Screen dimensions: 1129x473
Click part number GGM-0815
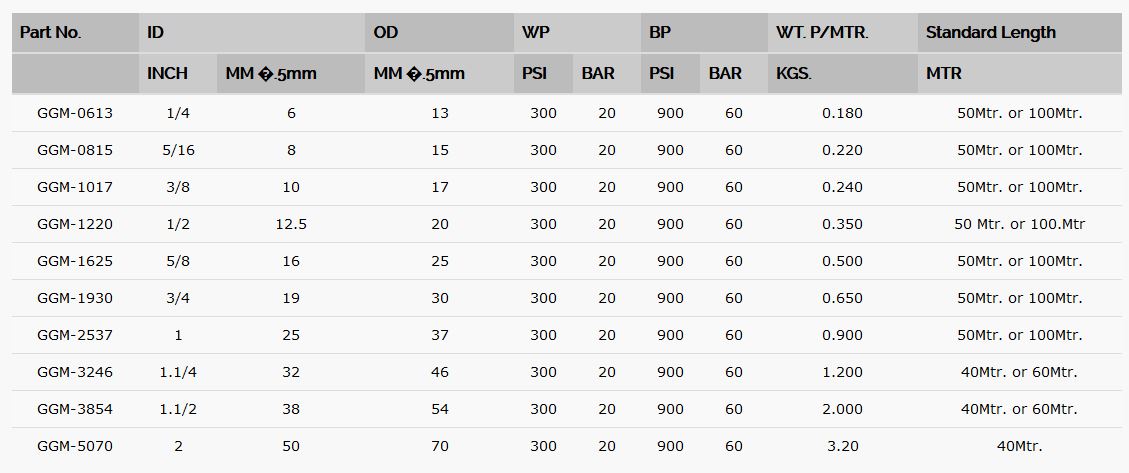tap(75, 150)
